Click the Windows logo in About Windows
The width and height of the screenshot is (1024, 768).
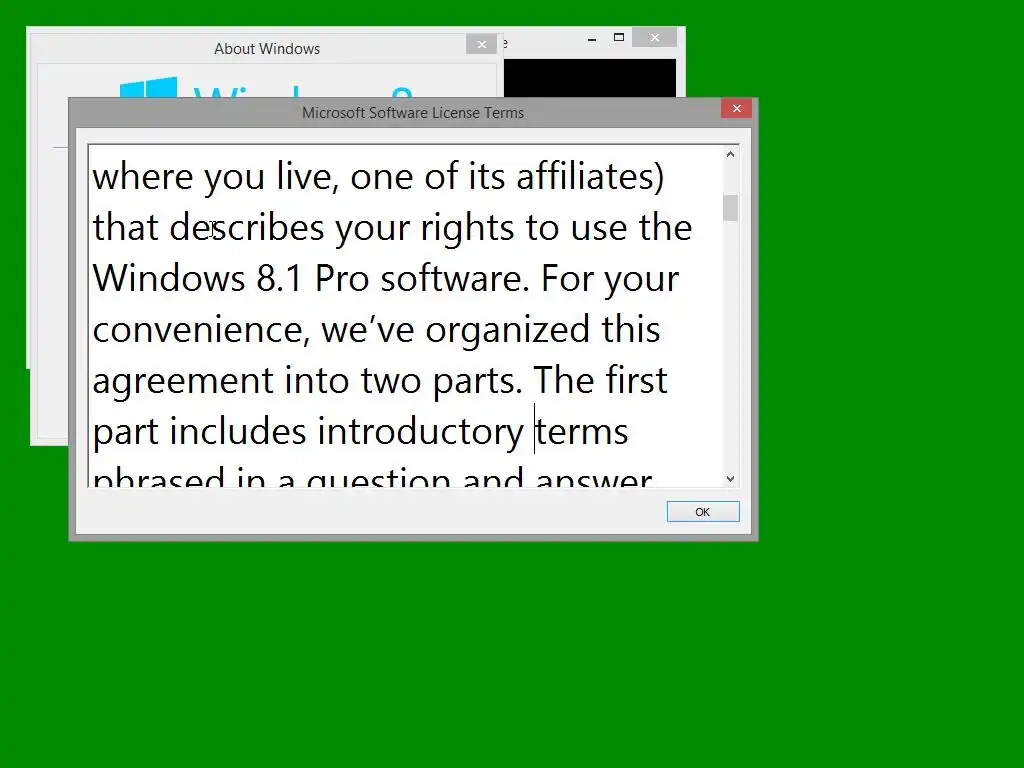point(148,87)
